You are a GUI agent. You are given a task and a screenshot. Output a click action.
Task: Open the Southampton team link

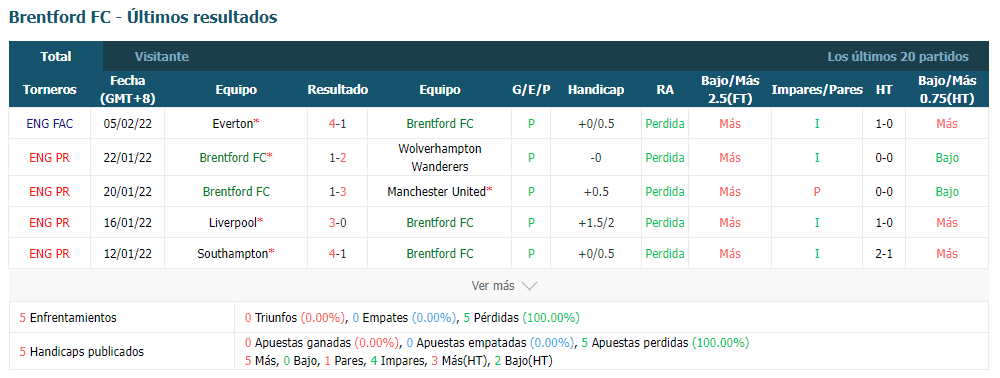pos(233,254)
